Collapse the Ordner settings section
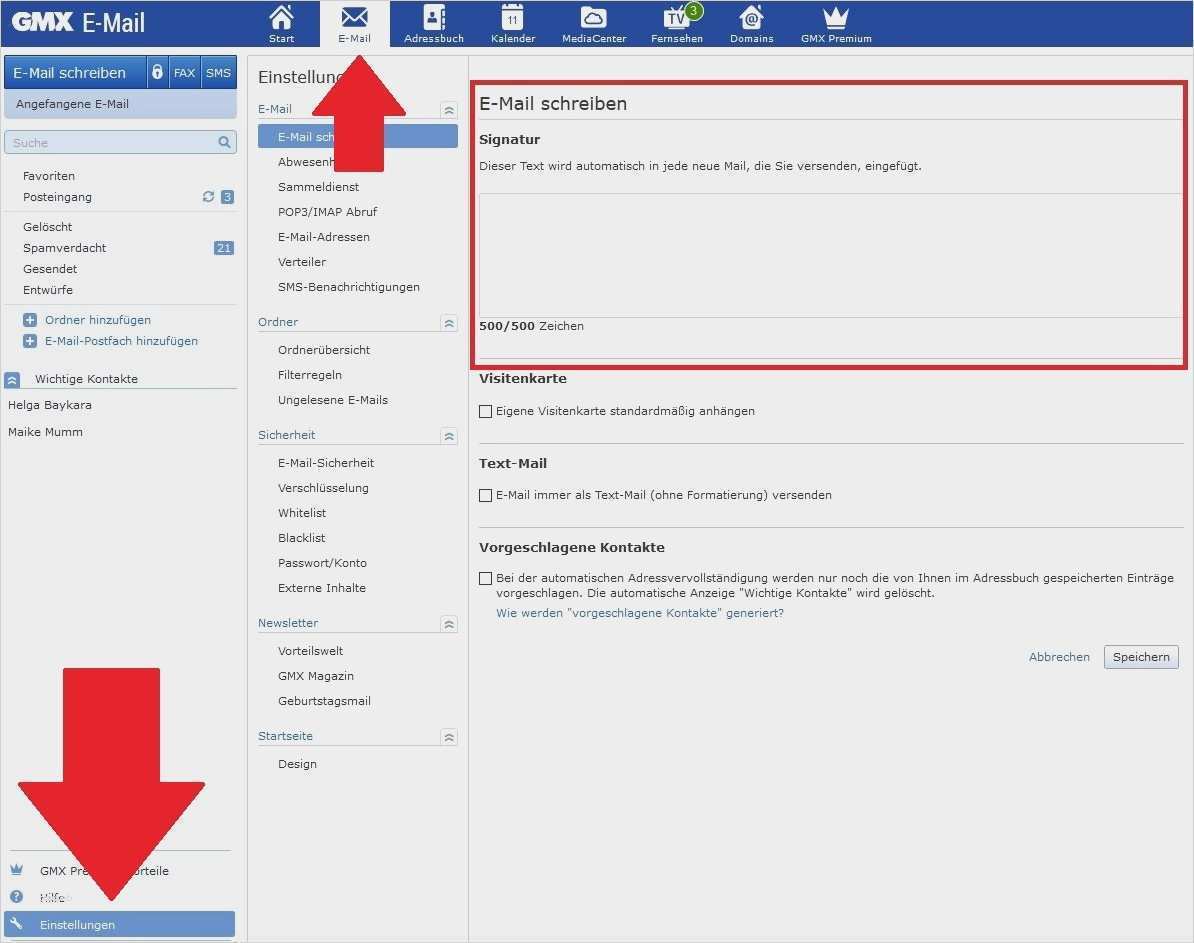The width and height of the screenshot is (1194, 943). (449, 322)
